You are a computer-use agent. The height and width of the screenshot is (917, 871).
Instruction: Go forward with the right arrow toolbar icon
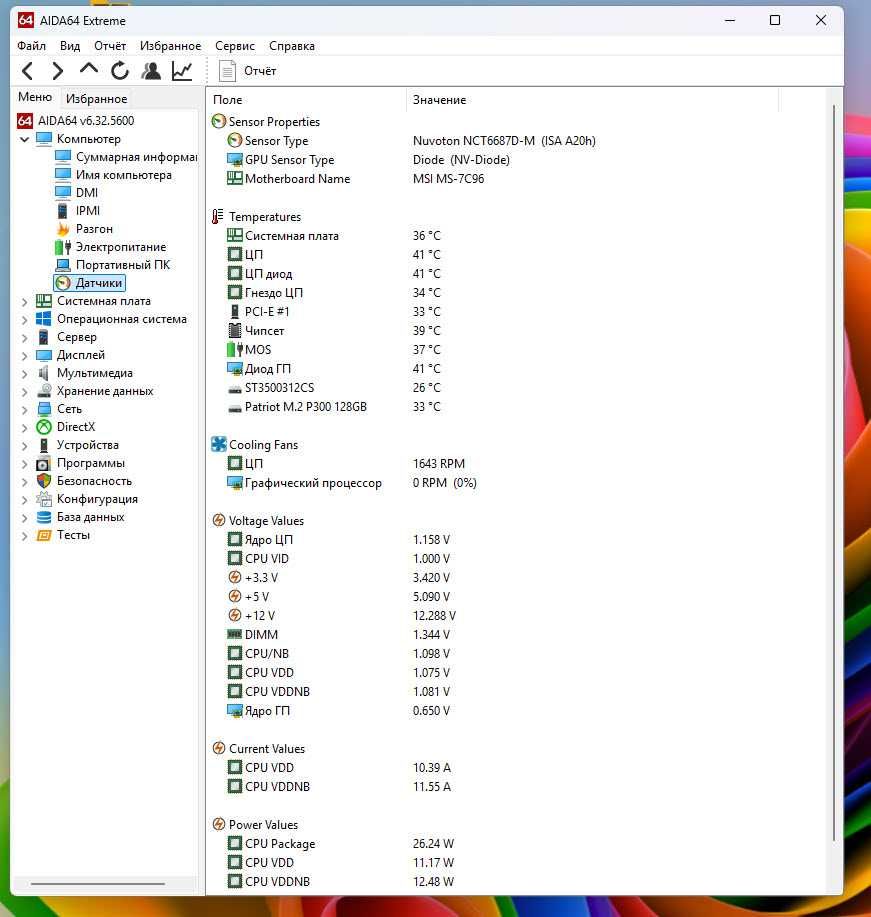(57, 71)
